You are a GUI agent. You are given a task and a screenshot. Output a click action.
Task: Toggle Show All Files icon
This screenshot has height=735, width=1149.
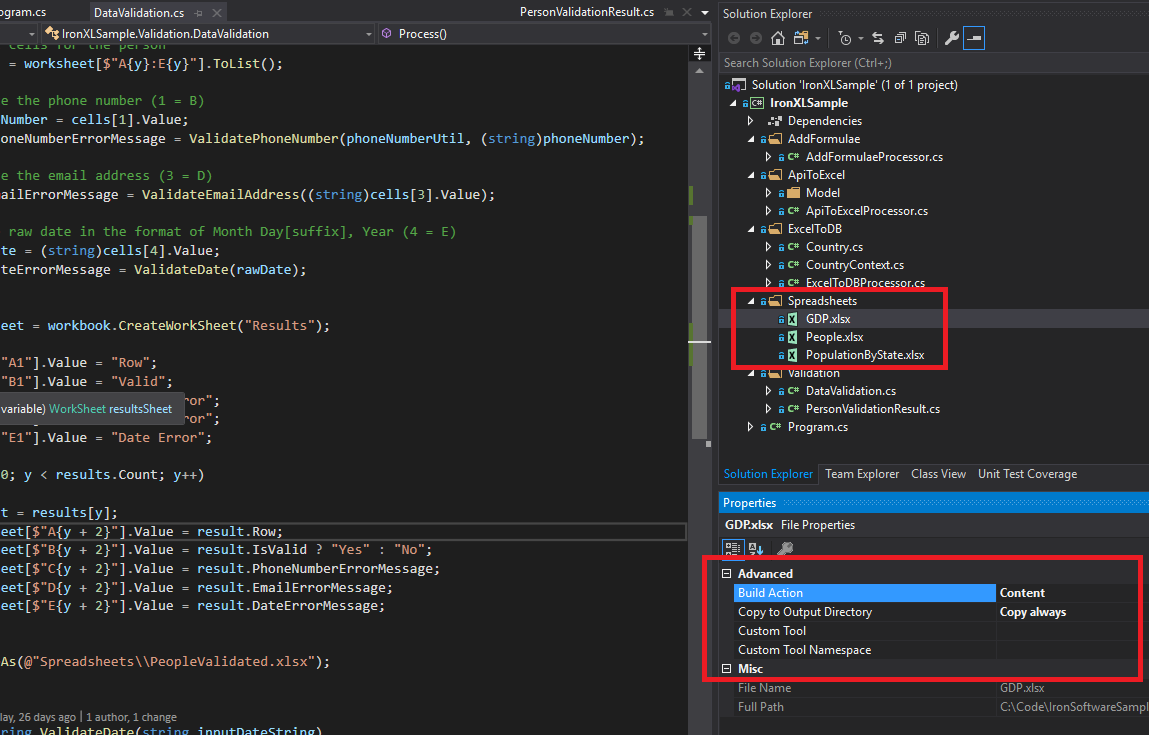tap(923, 38)
